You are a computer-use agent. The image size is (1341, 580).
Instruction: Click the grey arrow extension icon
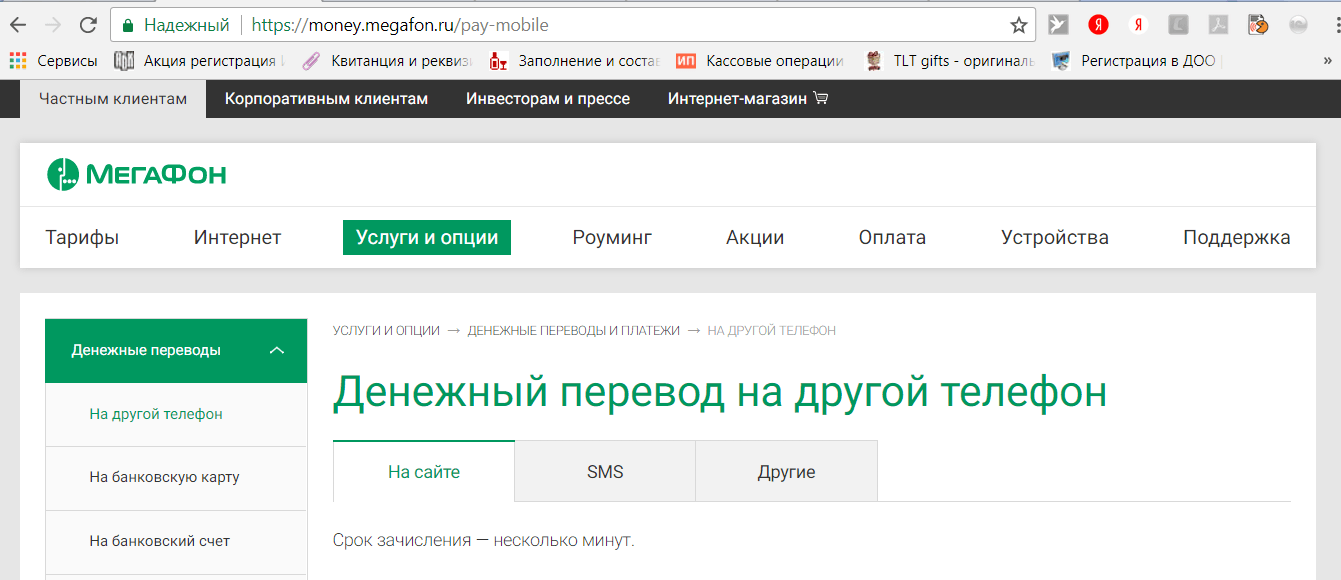tap(1058, 25)
